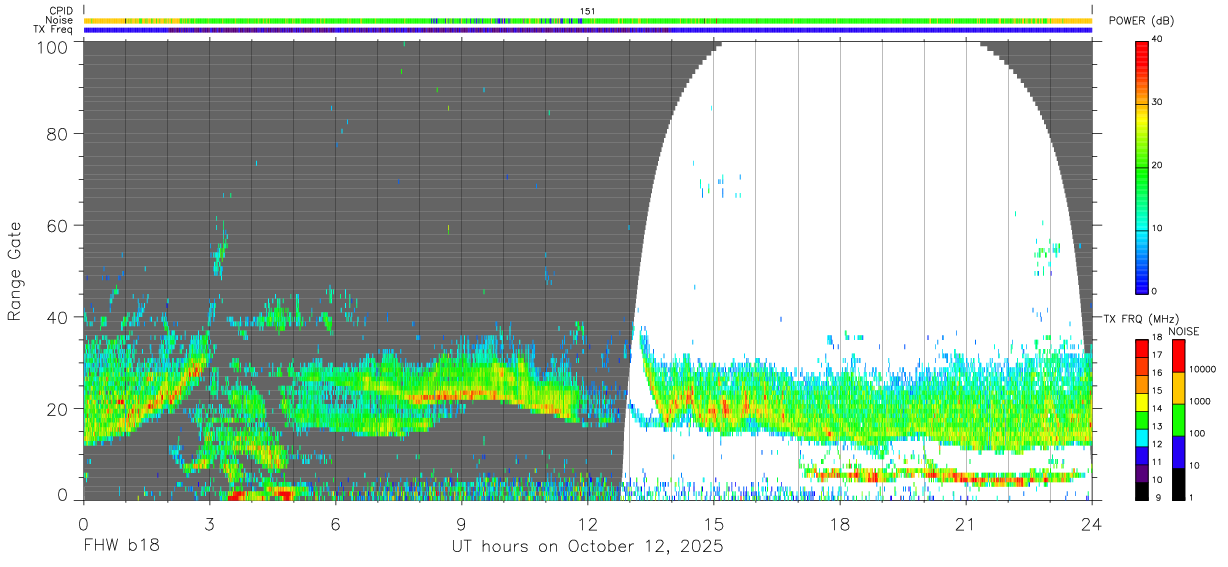Click the purple 10-11 MHz TX FRQ swatch
Viewport: 1228px width, 567px height.
click(x=1142, y=473)
